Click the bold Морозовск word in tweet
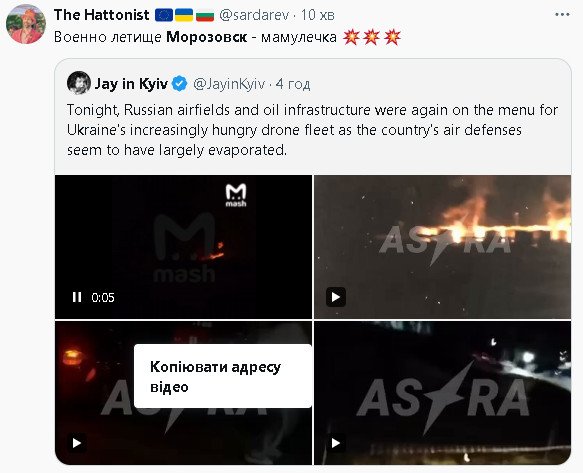The image size is (583, 473). click(206, 37)
